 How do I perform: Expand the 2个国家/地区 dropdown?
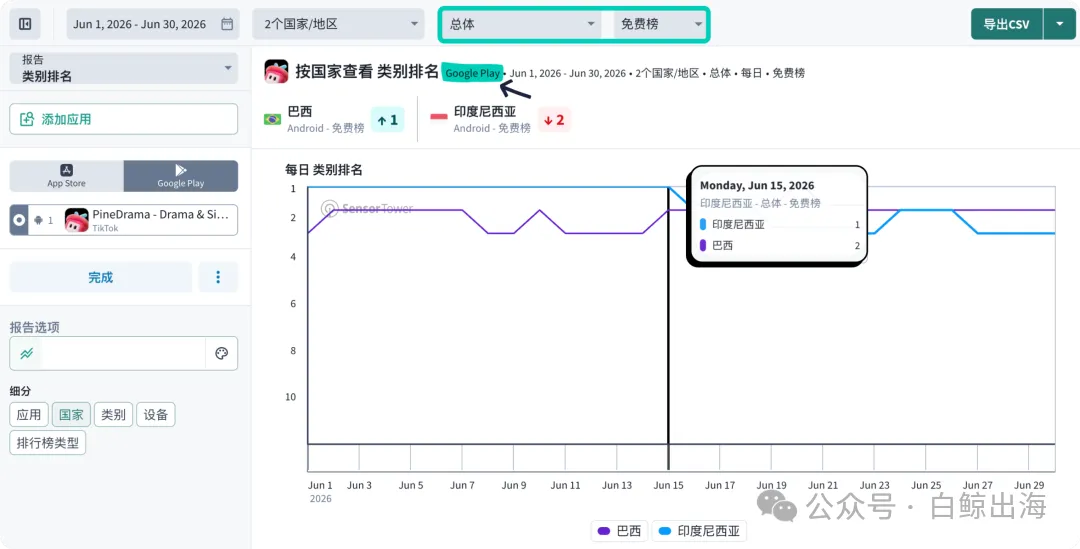click(338, 24)
